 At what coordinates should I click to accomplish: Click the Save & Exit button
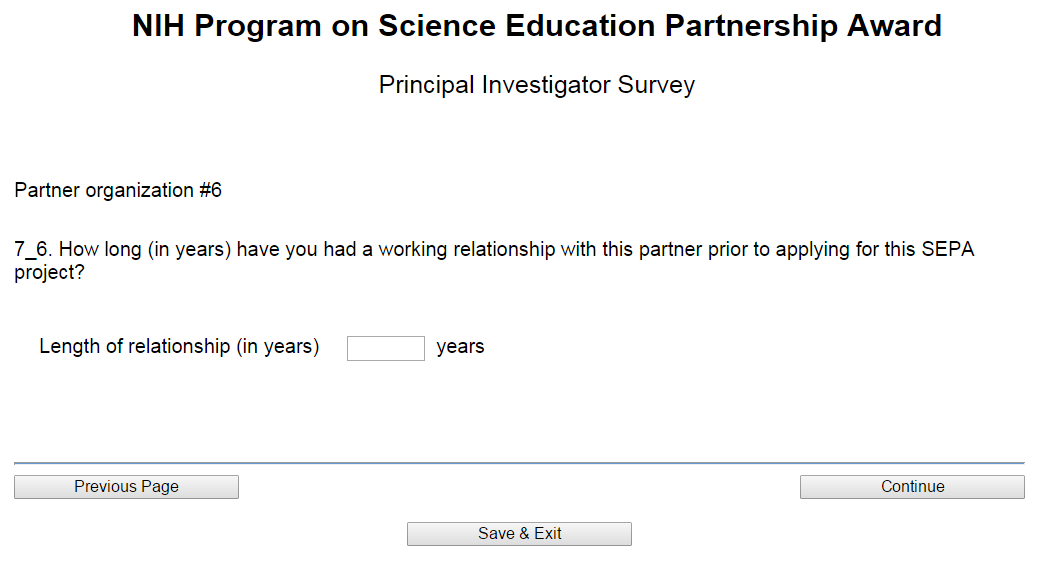(x=519, y=534)
